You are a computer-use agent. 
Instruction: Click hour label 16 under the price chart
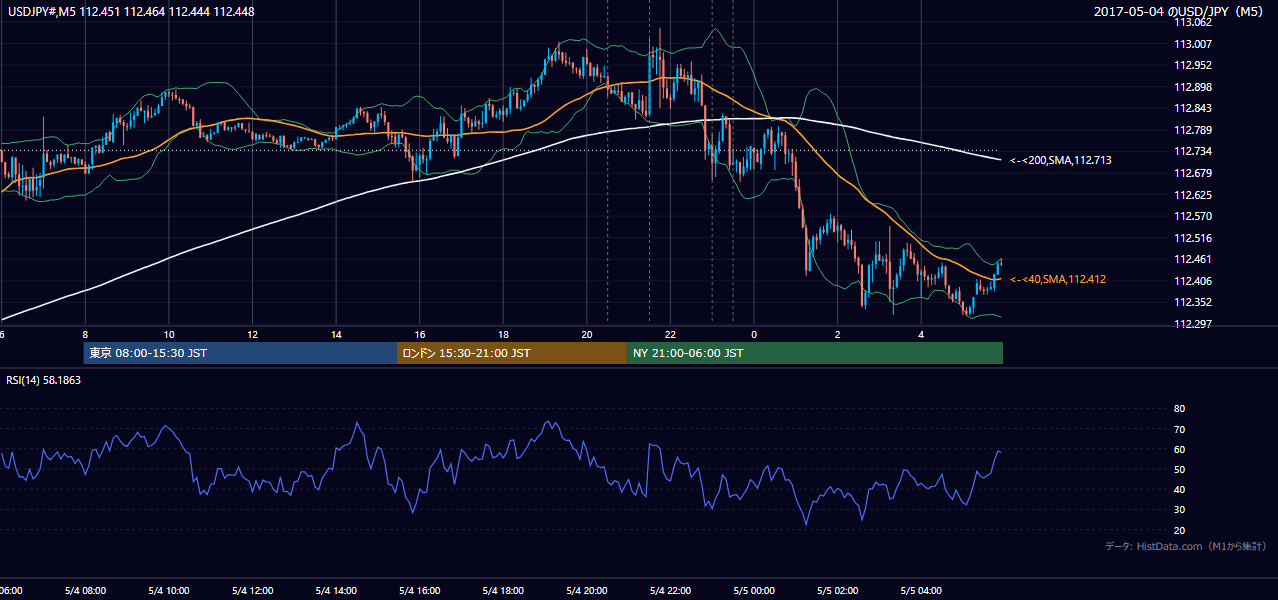coord(419,335)
